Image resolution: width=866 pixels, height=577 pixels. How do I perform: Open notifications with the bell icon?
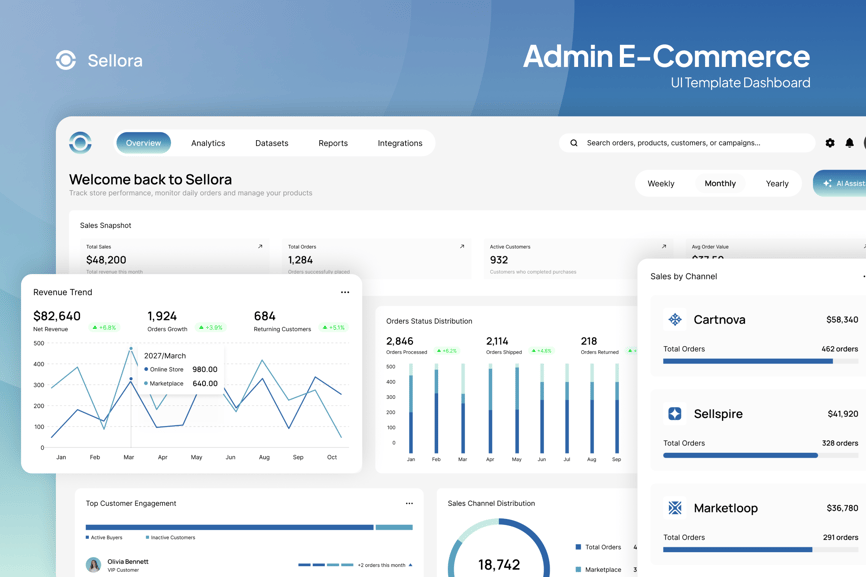[850, 143]
